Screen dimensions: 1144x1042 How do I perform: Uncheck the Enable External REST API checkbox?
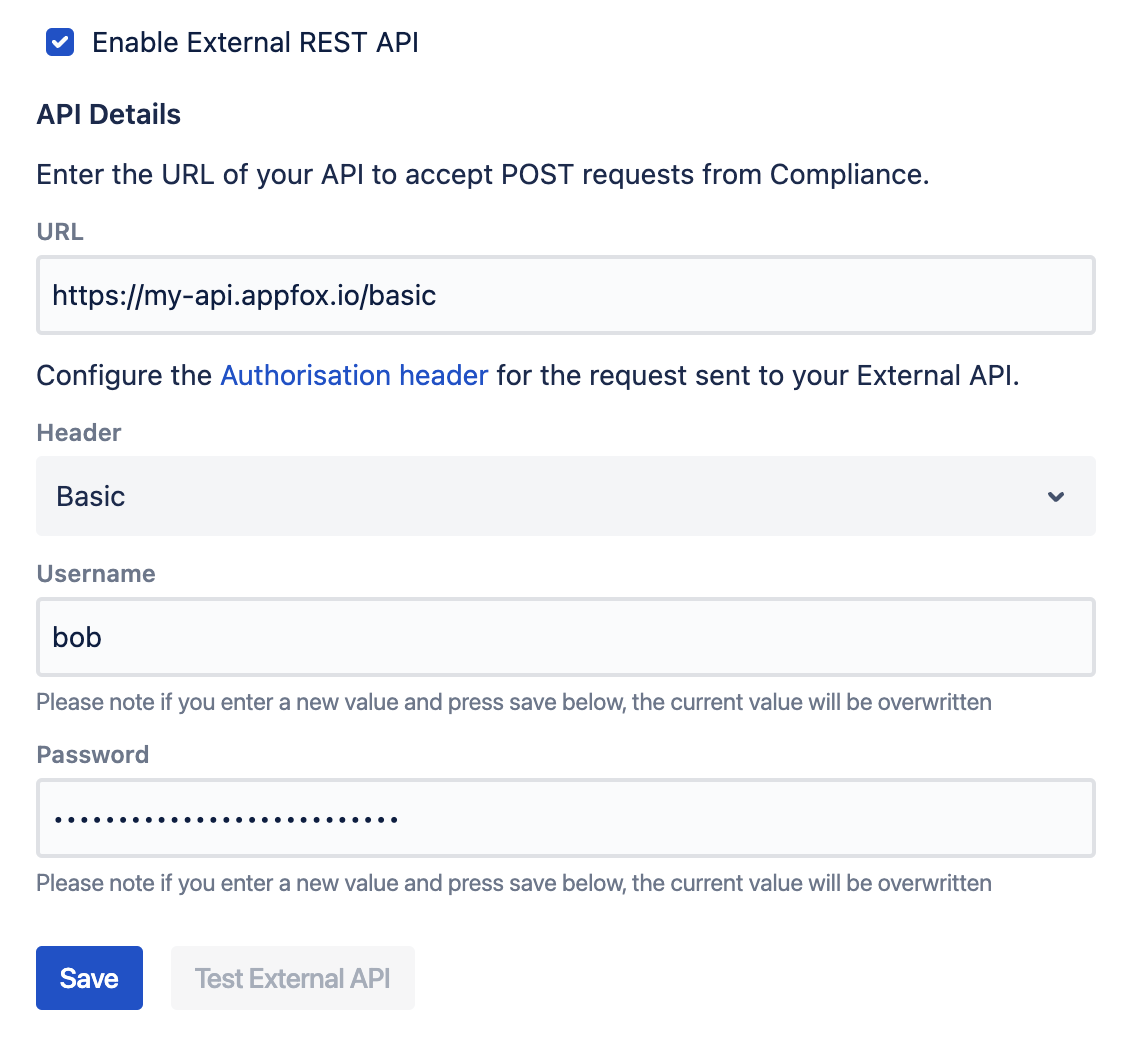pyautogui.click(x=60, y=43)
